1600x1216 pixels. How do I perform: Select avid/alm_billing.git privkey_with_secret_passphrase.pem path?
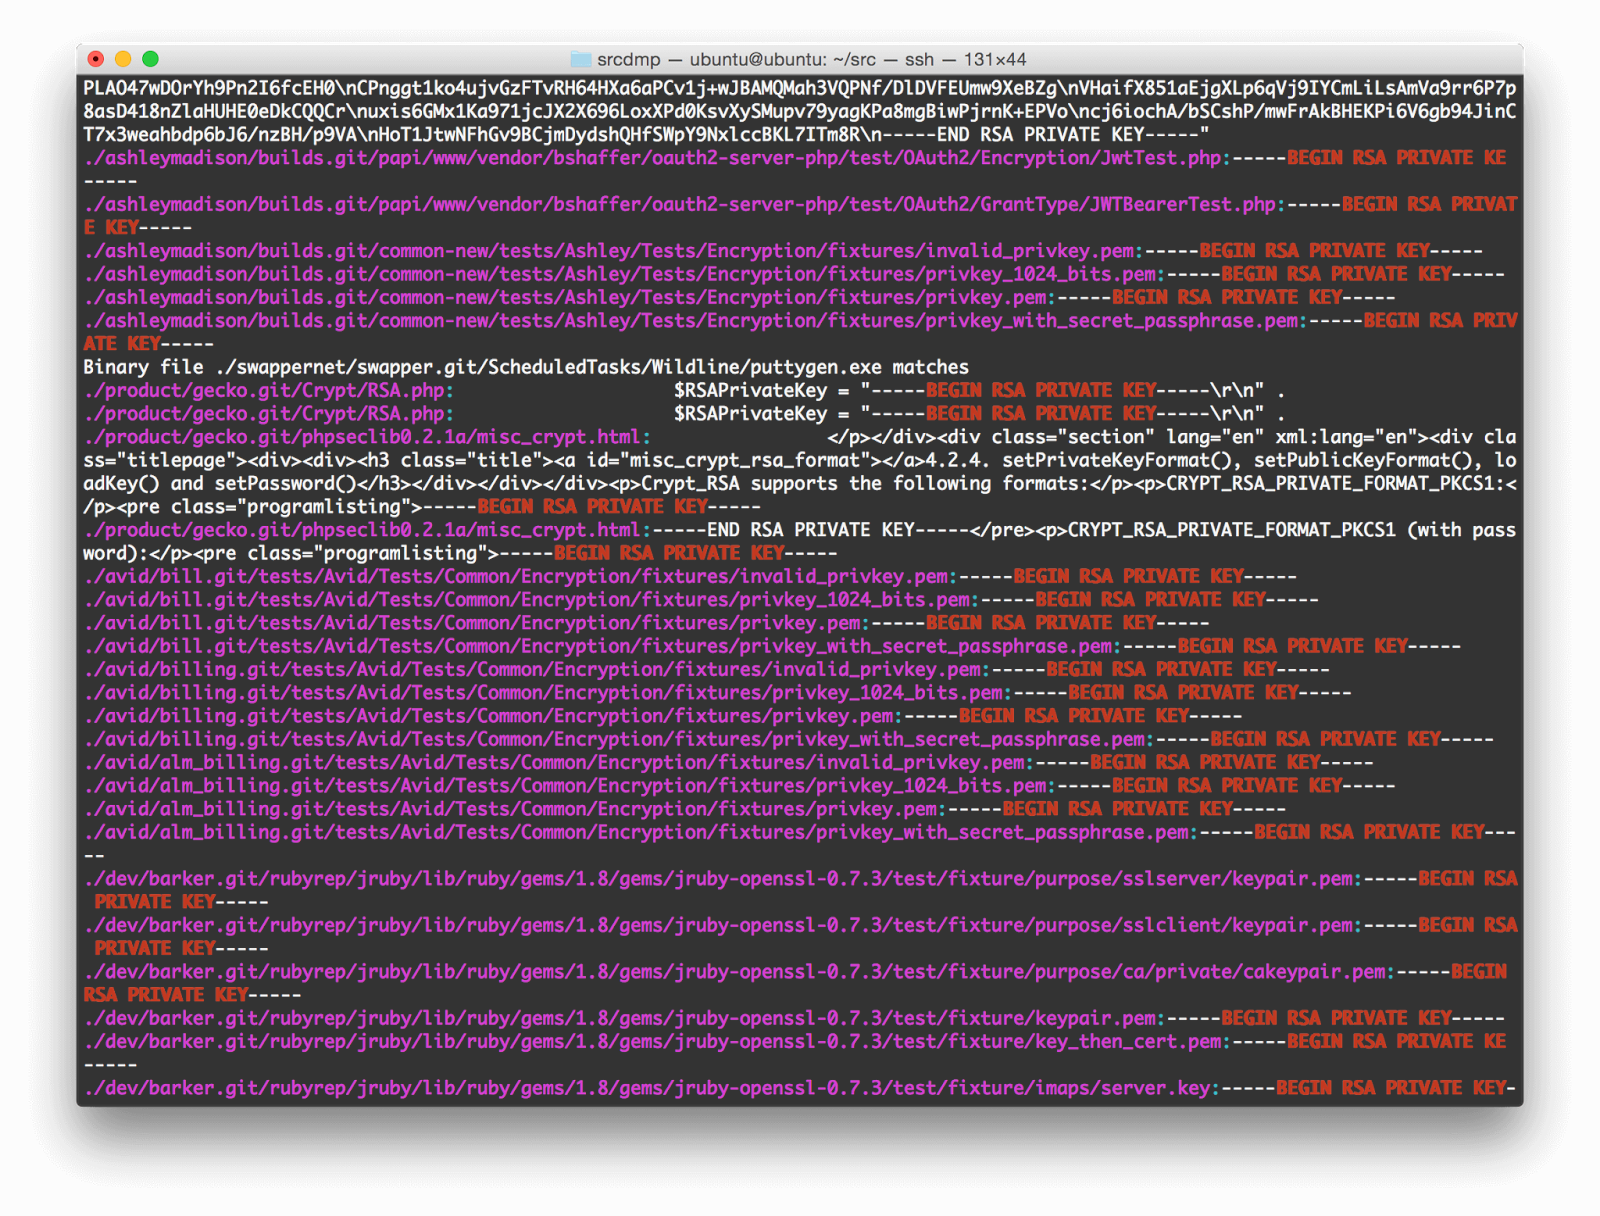coord(636,832)
